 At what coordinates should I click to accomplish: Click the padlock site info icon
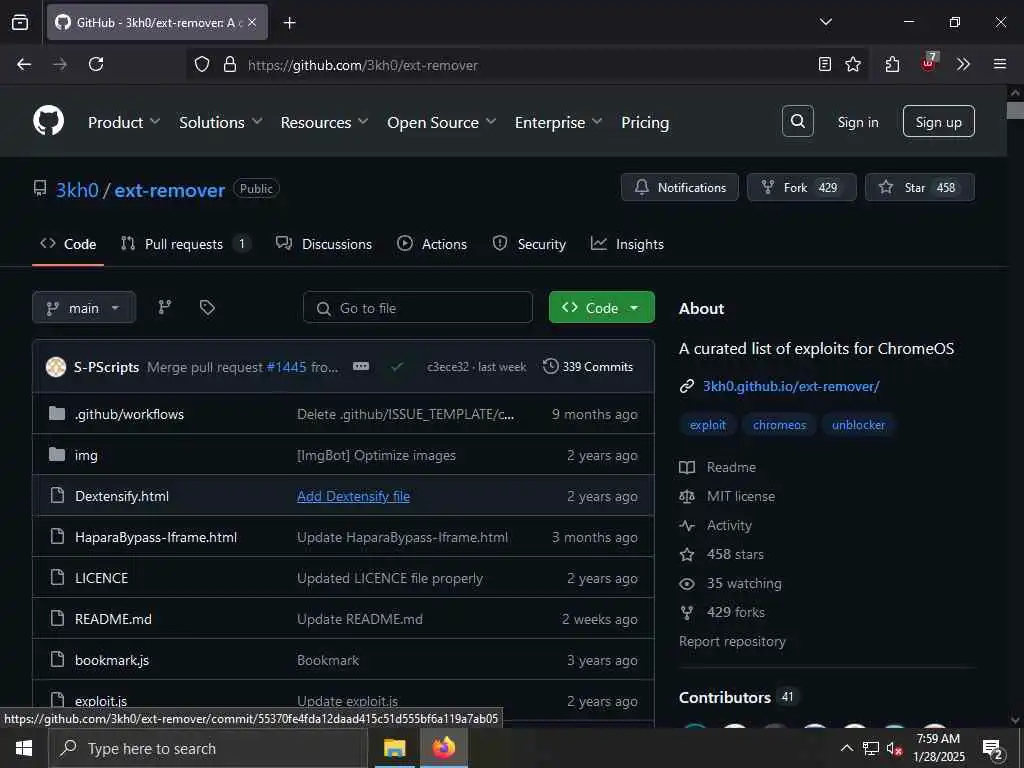(230, 65)
